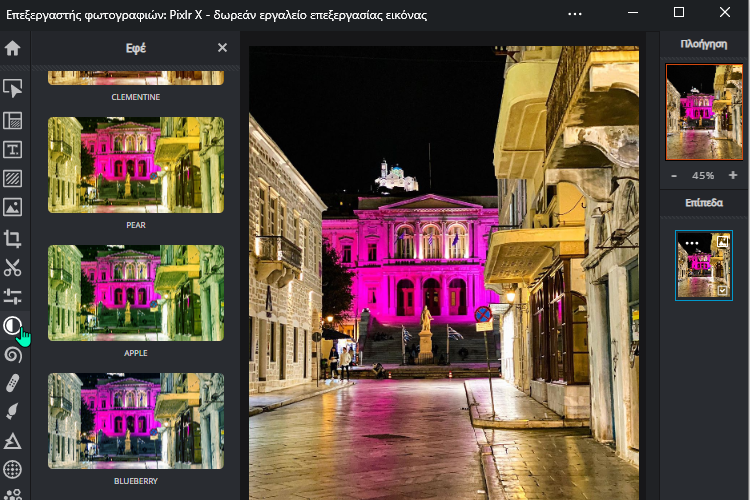Viewport: 750px width, 500px height.
Task: Apply the PEAR effect preset
Action: pyautogui.click(x=136, y=165)
